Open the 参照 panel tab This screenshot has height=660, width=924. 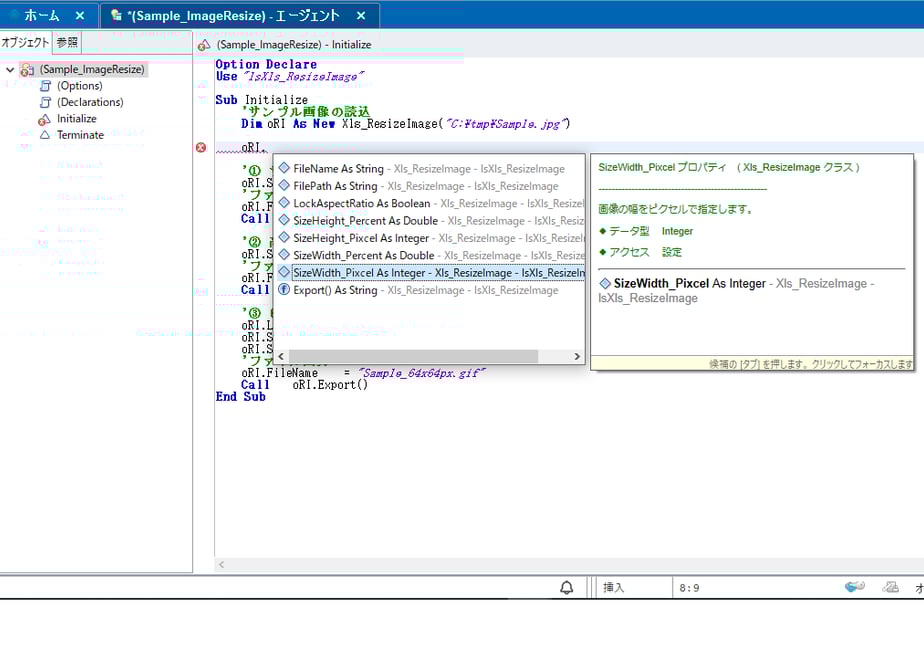coord(67,42)
